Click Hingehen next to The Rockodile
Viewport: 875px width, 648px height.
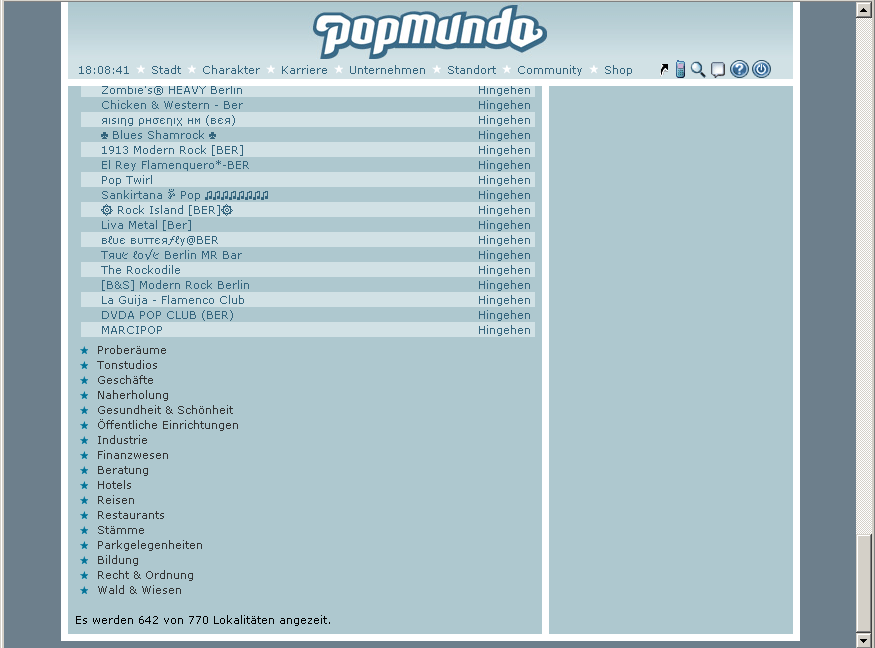504,270
